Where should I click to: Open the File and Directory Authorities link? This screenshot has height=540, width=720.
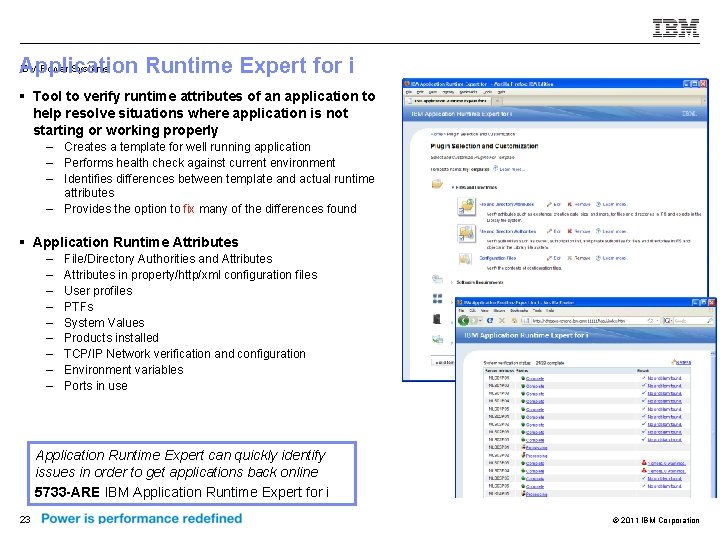coord(508,231)
